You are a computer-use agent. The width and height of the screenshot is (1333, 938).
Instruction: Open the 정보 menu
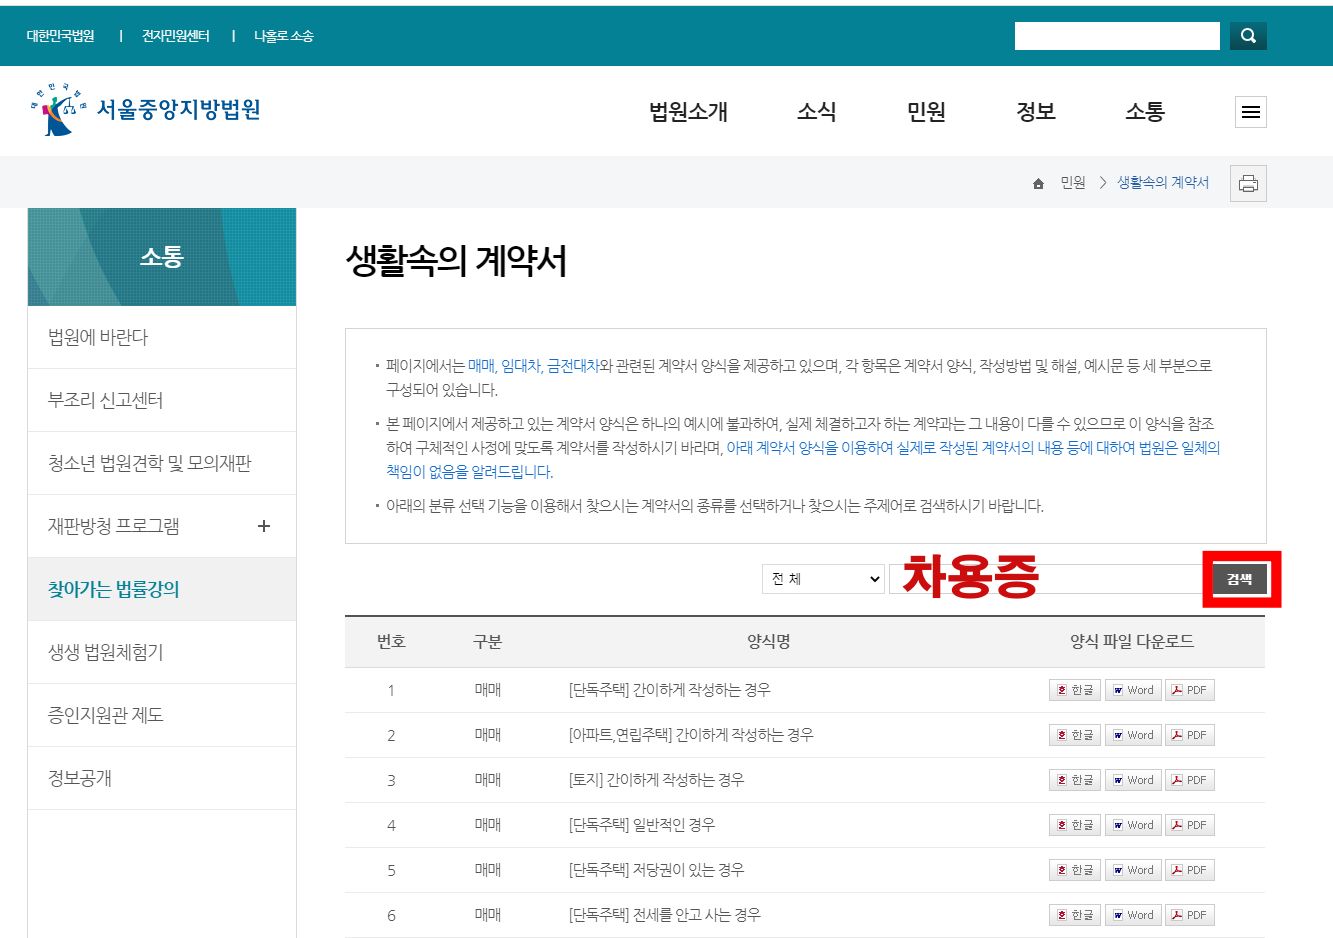point(1035,112)
